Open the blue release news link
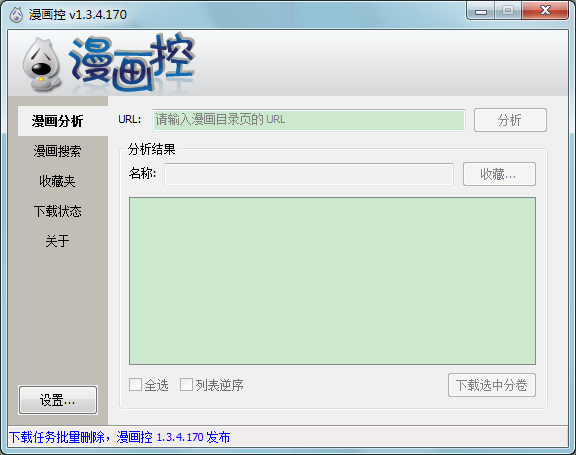The image size is (576, 455). [120, 437]
